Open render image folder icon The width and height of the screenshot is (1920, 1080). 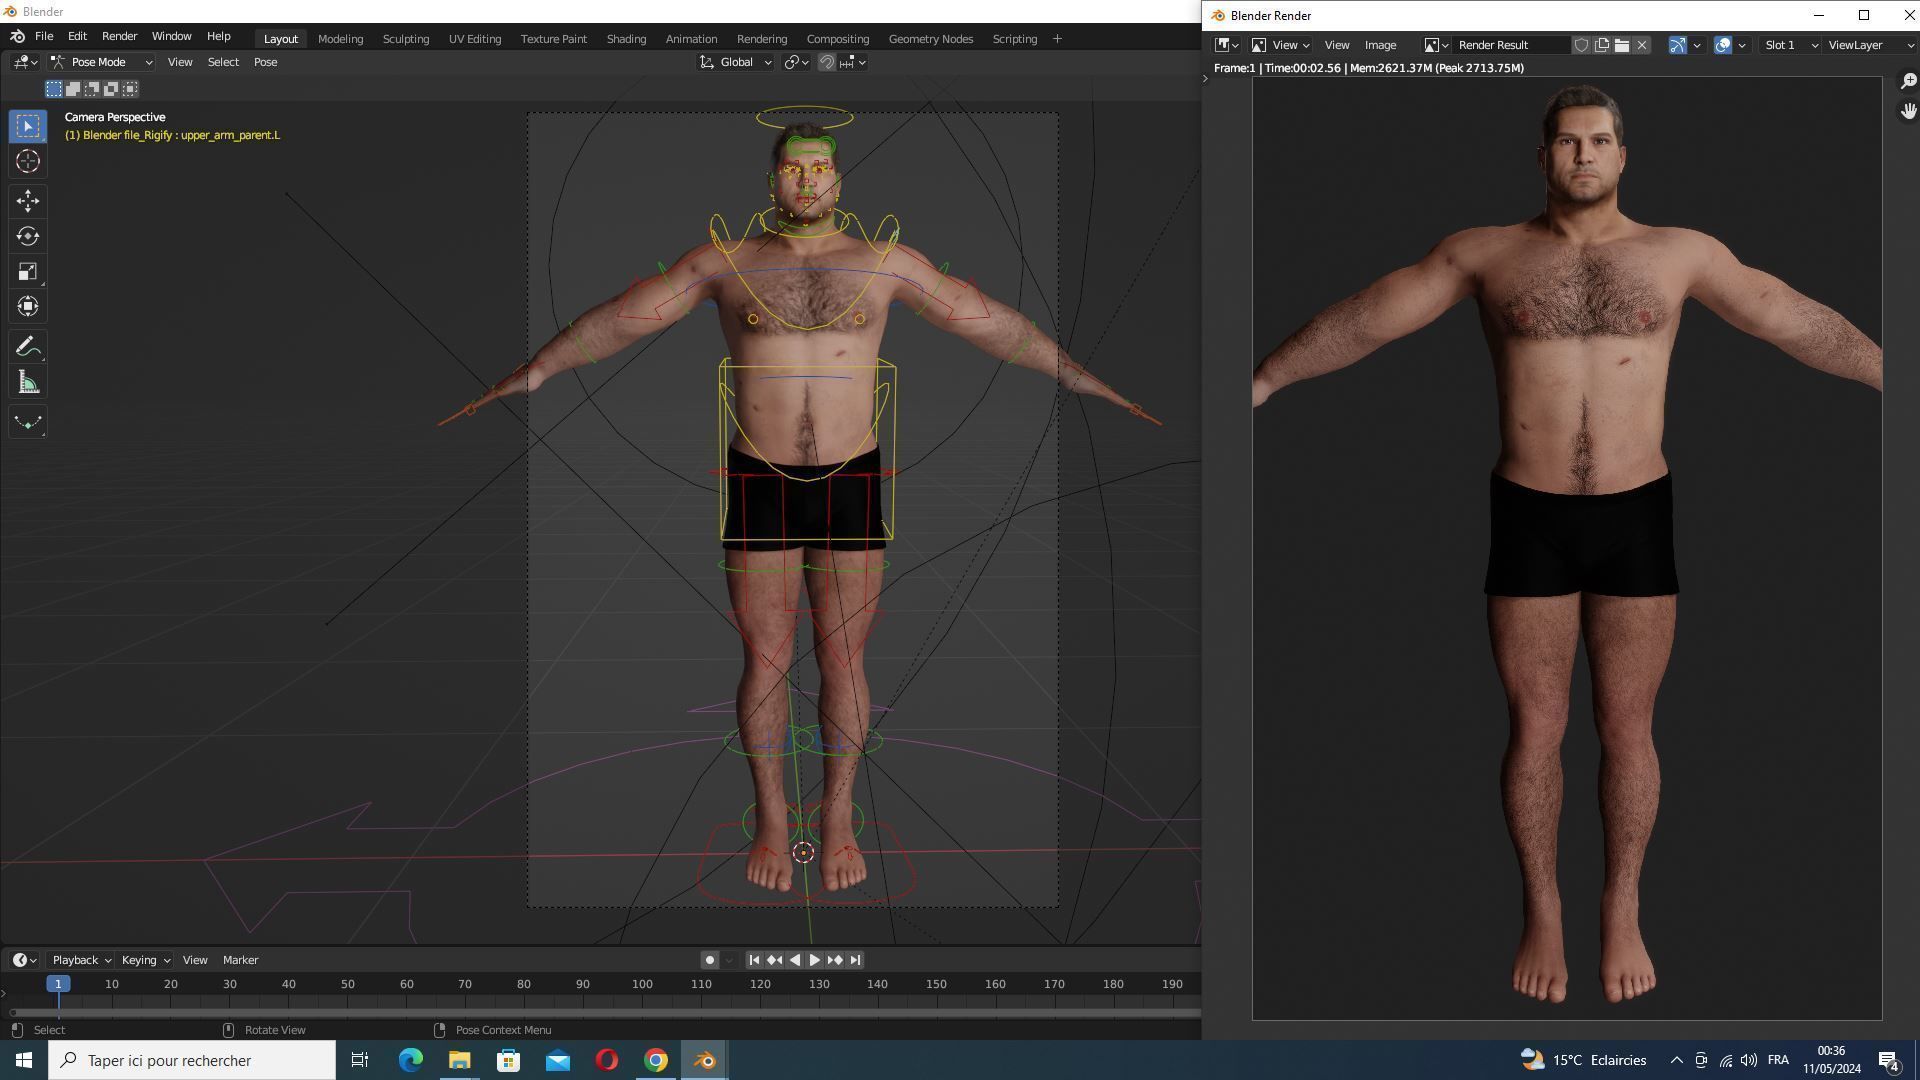click(x=1622, y=45)
